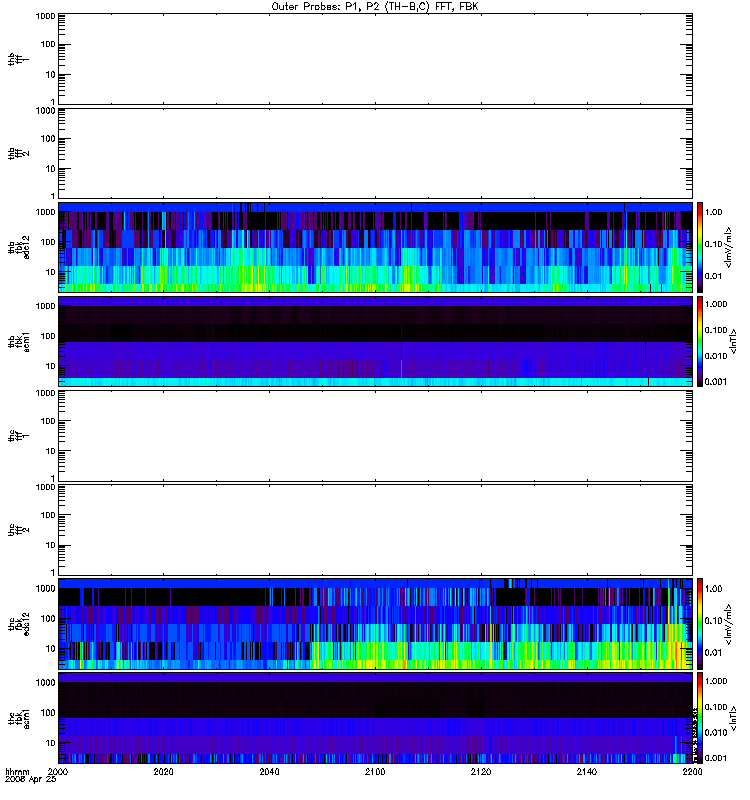Click the '2040' time axis label

pos(269,772)
